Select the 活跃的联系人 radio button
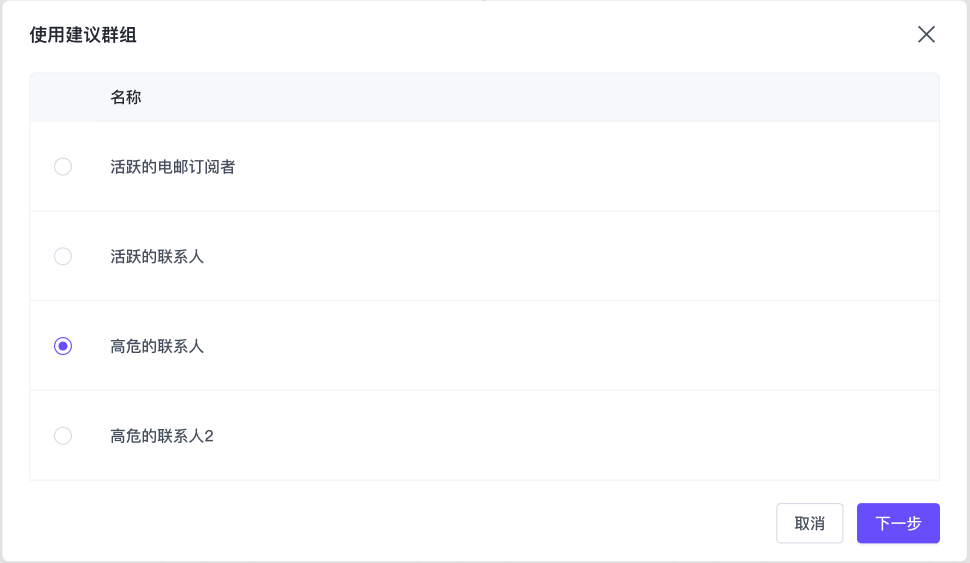The image size is (970, 563). pyautogui.click(x=63, y=257)
